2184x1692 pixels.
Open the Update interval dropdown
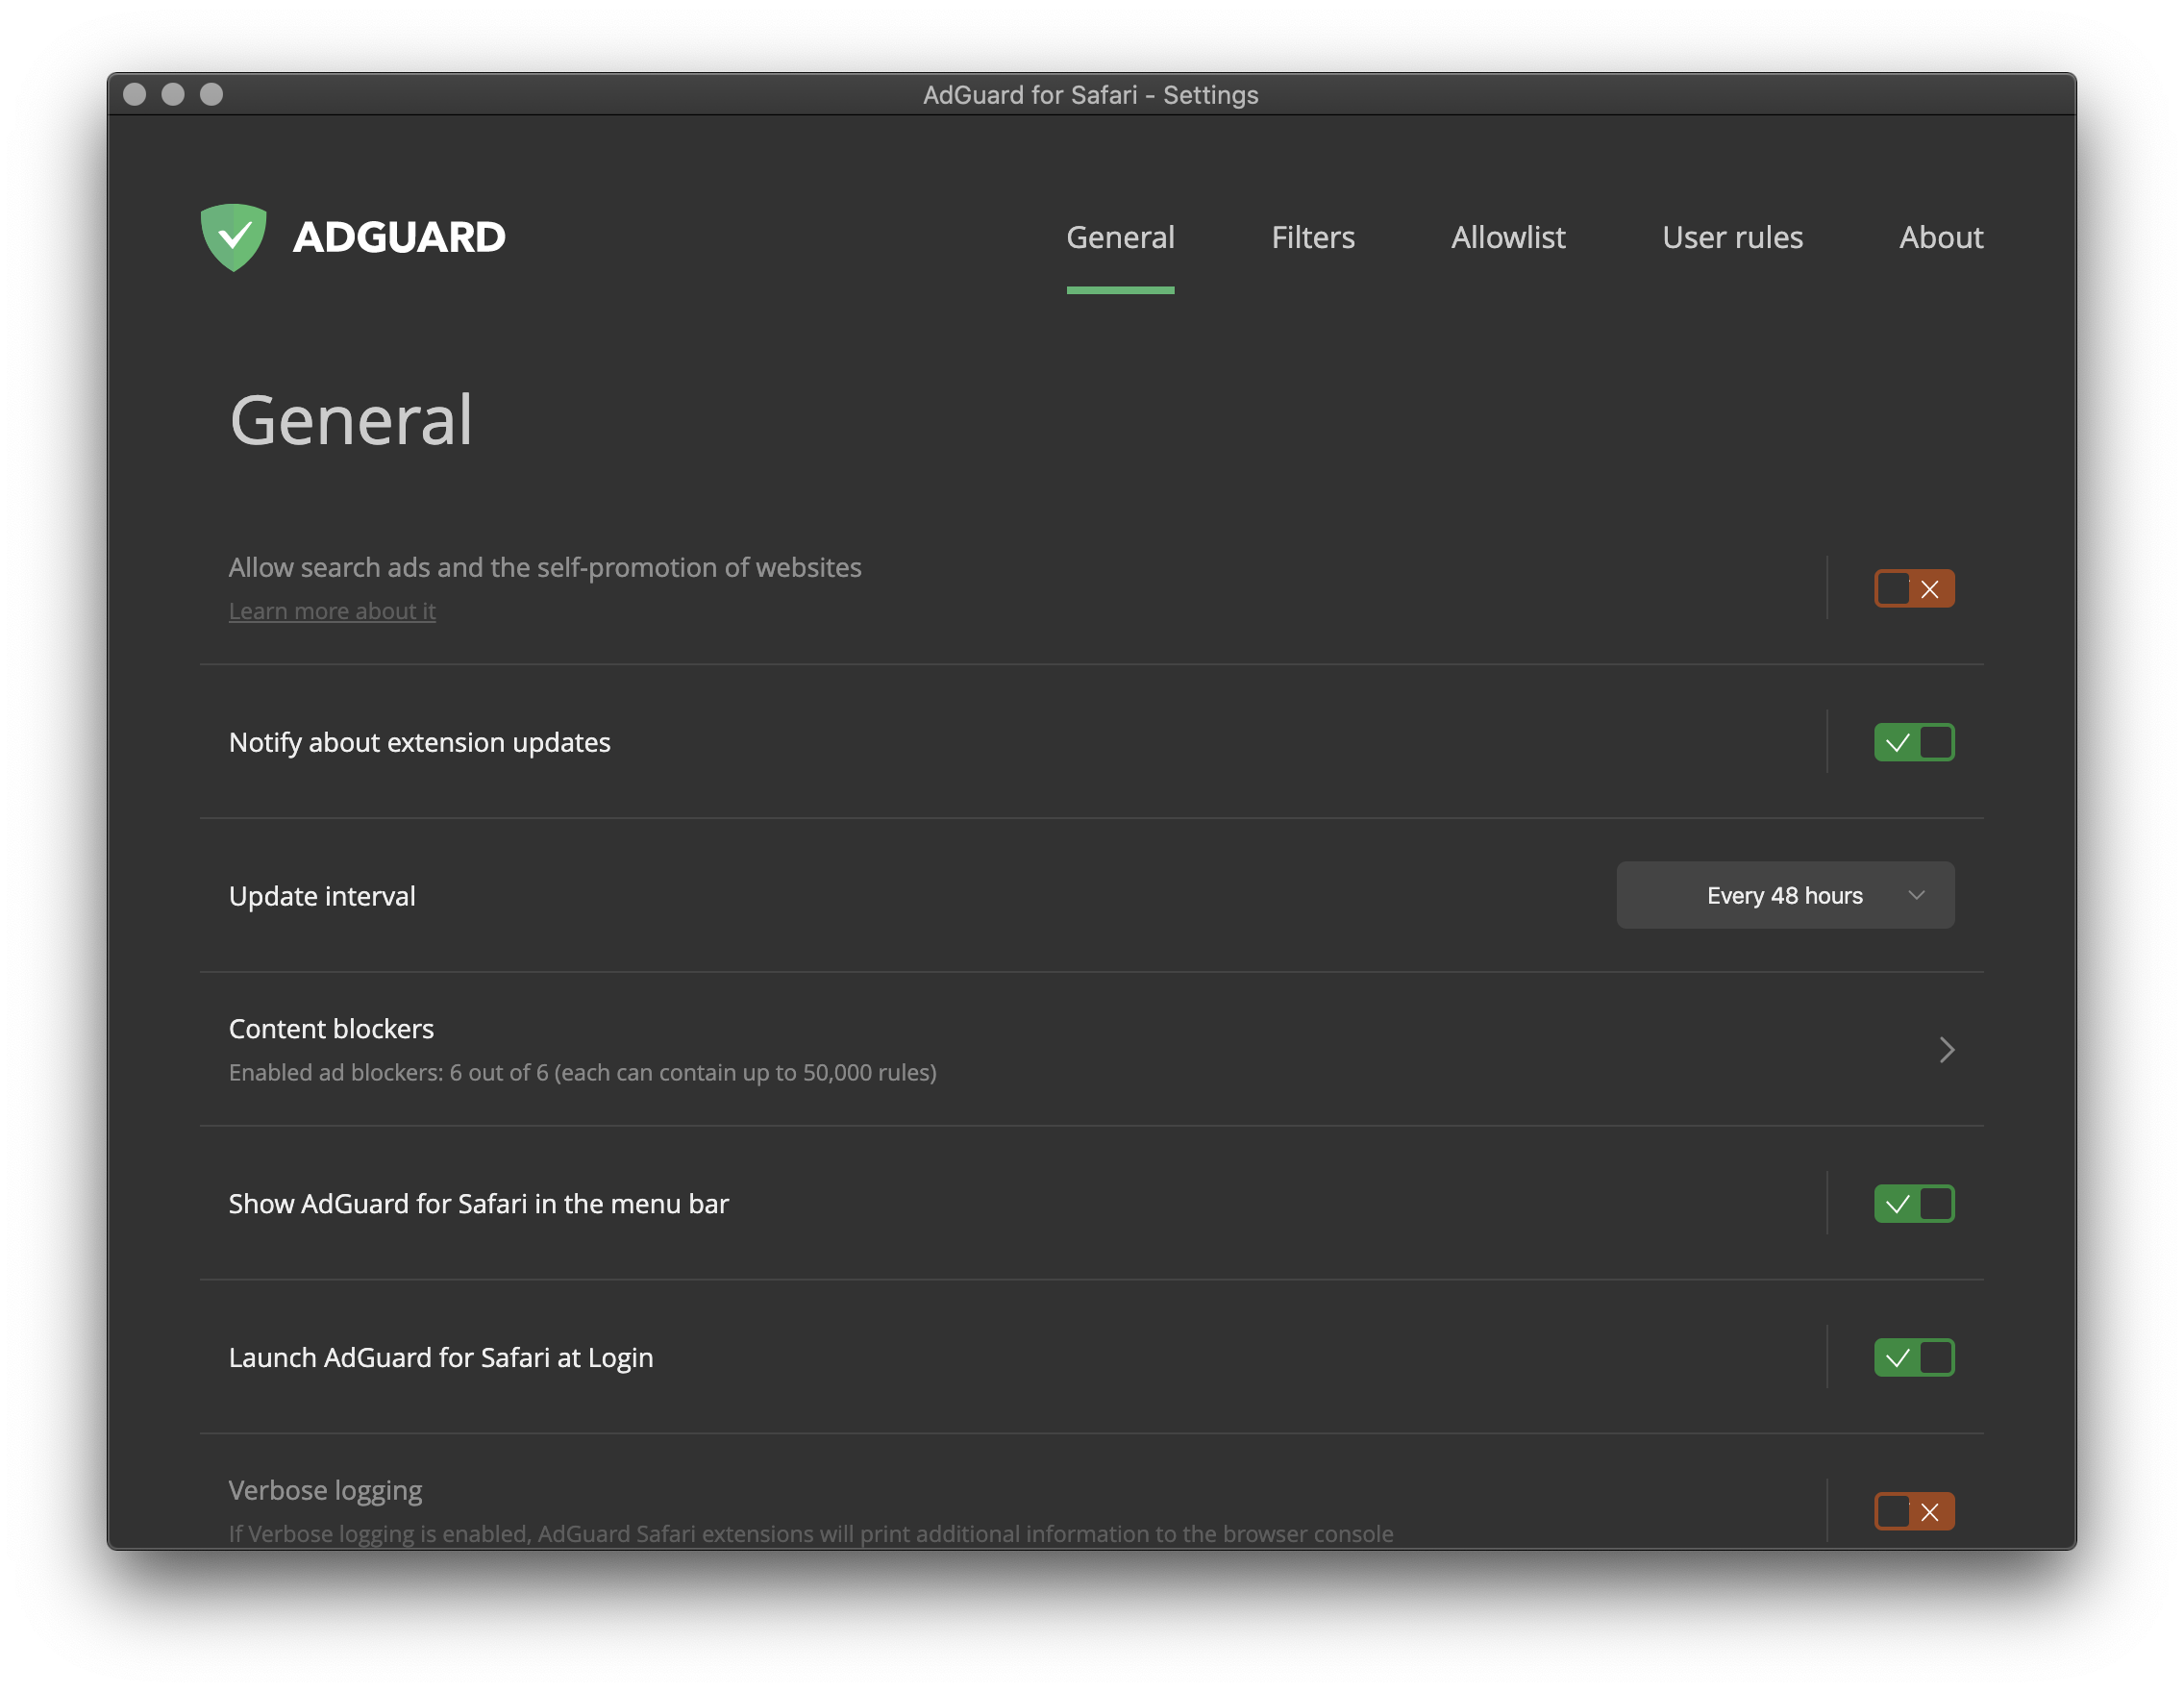[x=1785, y=895]
